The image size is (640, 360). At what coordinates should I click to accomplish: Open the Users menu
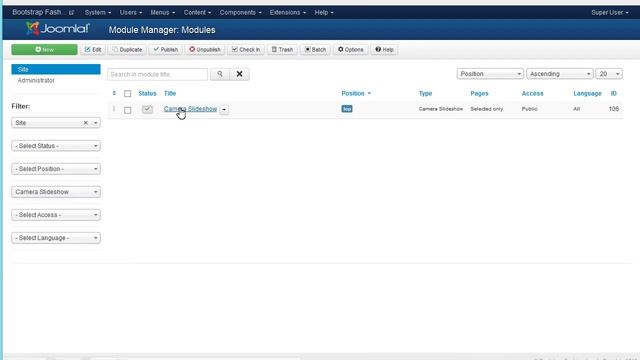[131, 13]
